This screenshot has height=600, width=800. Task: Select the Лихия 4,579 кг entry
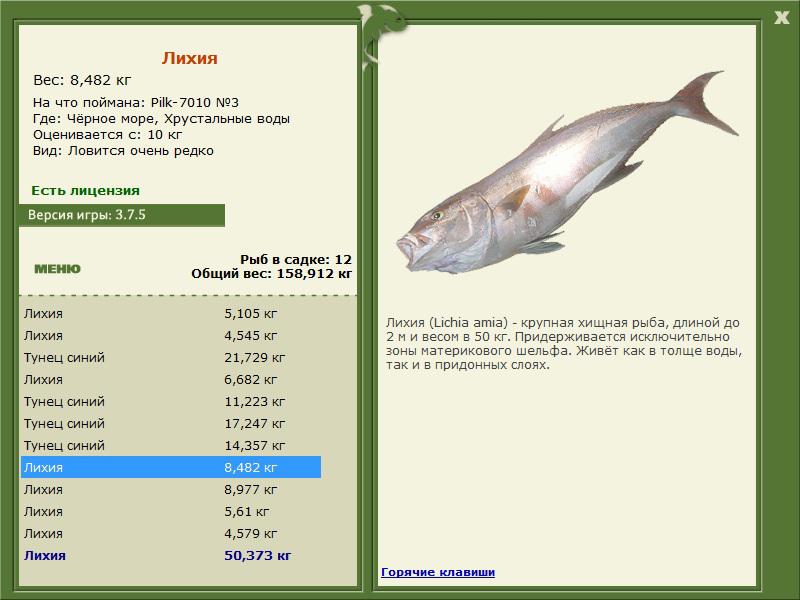click(171, 533)
